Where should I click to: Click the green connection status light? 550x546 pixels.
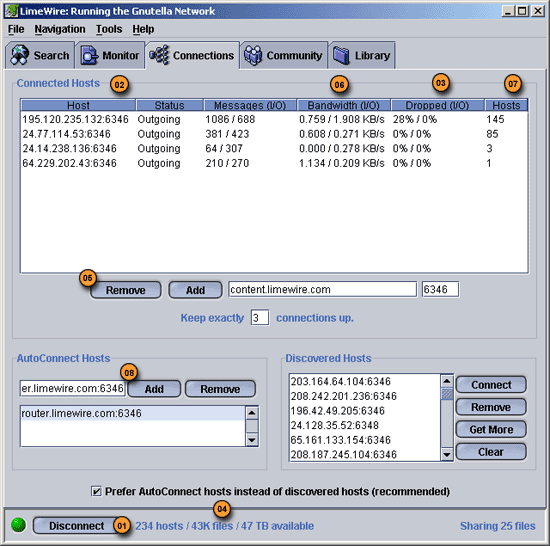click(x=18, y=525)
